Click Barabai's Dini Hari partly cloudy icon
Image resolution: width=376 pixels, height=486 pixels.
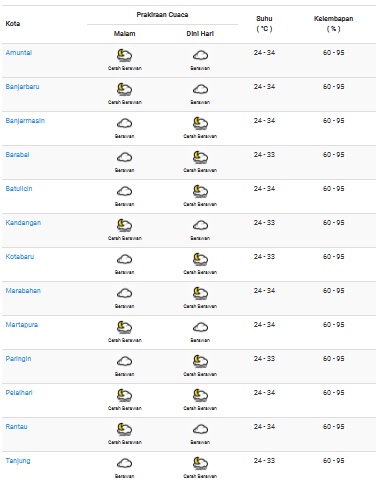(200, 157)
